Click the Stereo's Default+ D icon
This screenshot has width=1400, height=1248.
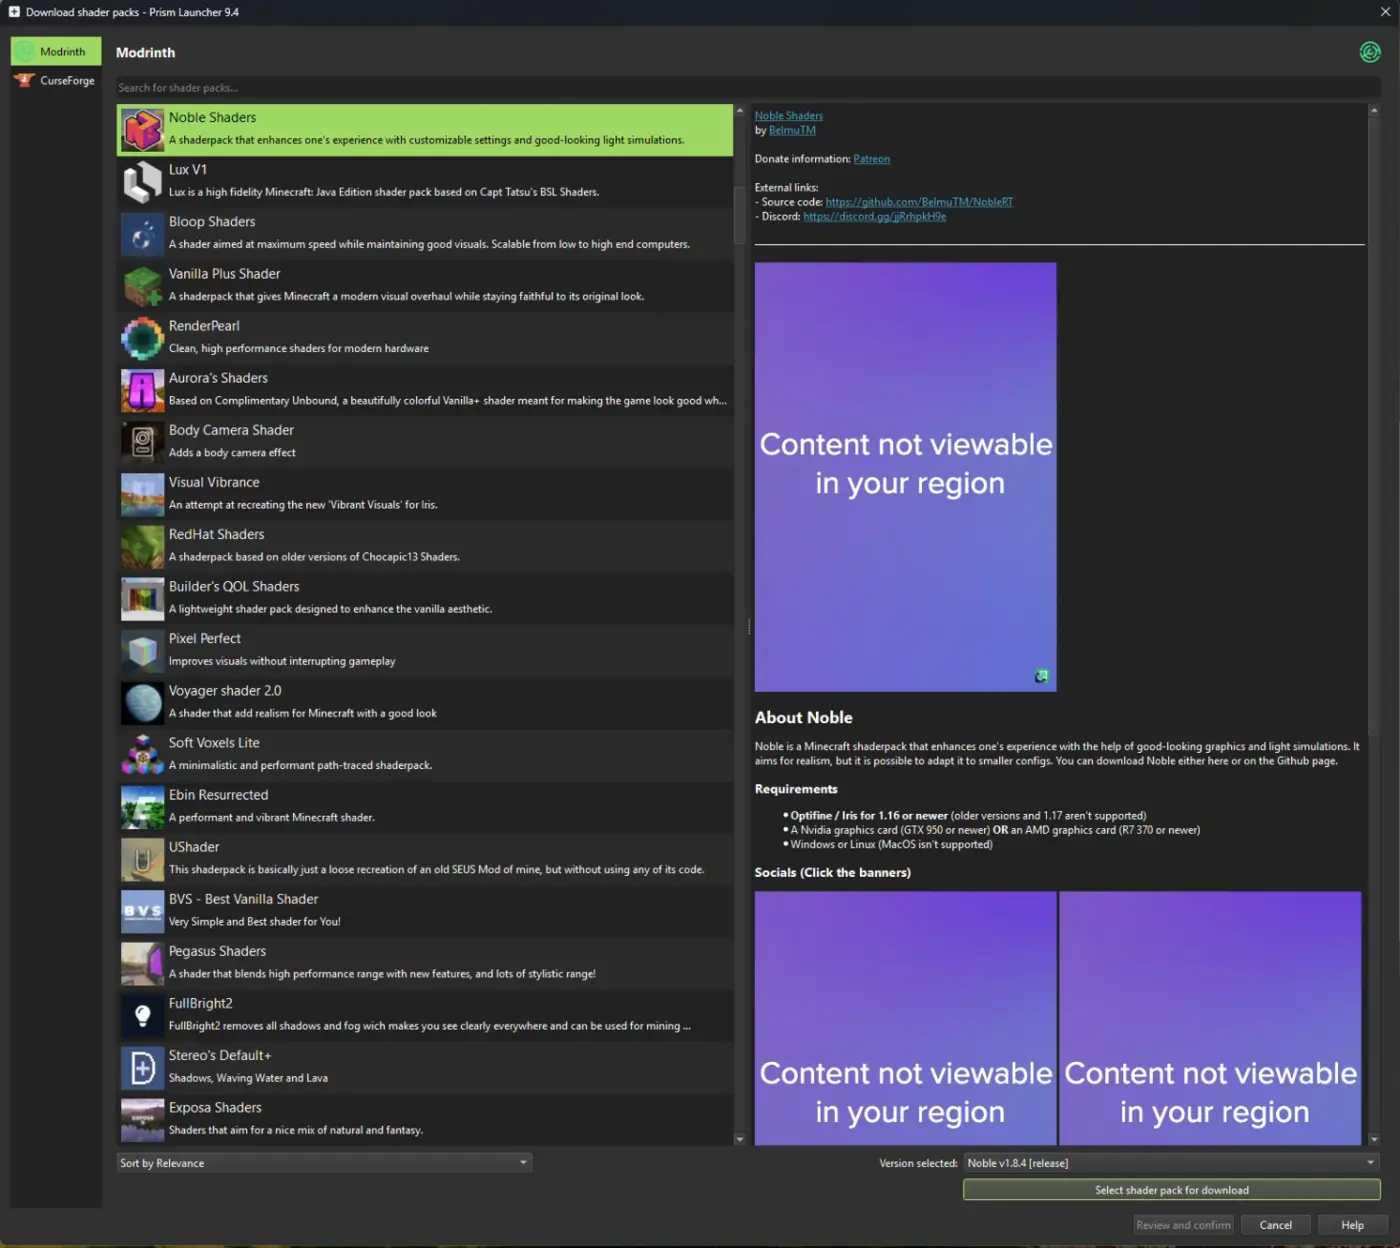(142, 1068)
